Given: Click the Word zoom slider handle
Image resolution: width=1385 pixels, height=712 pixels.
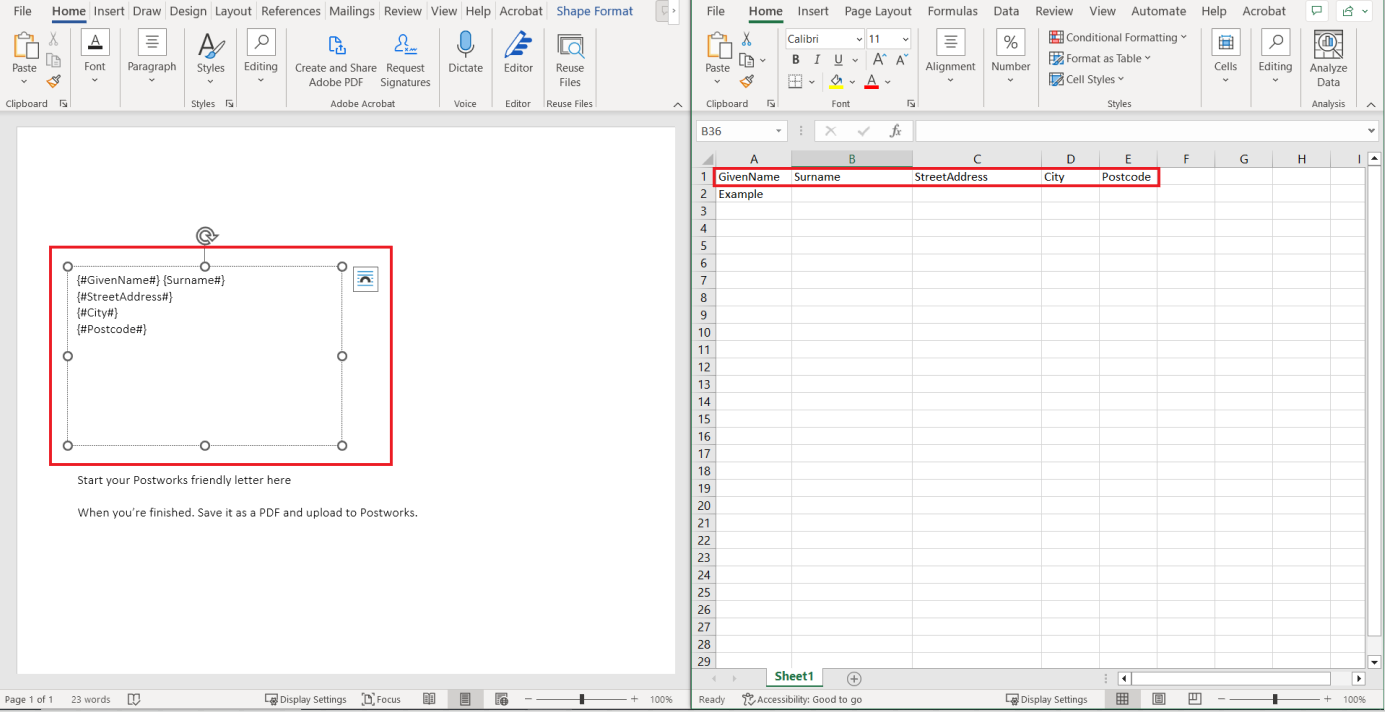Looking at the screenshot, I should coord(582,699).
